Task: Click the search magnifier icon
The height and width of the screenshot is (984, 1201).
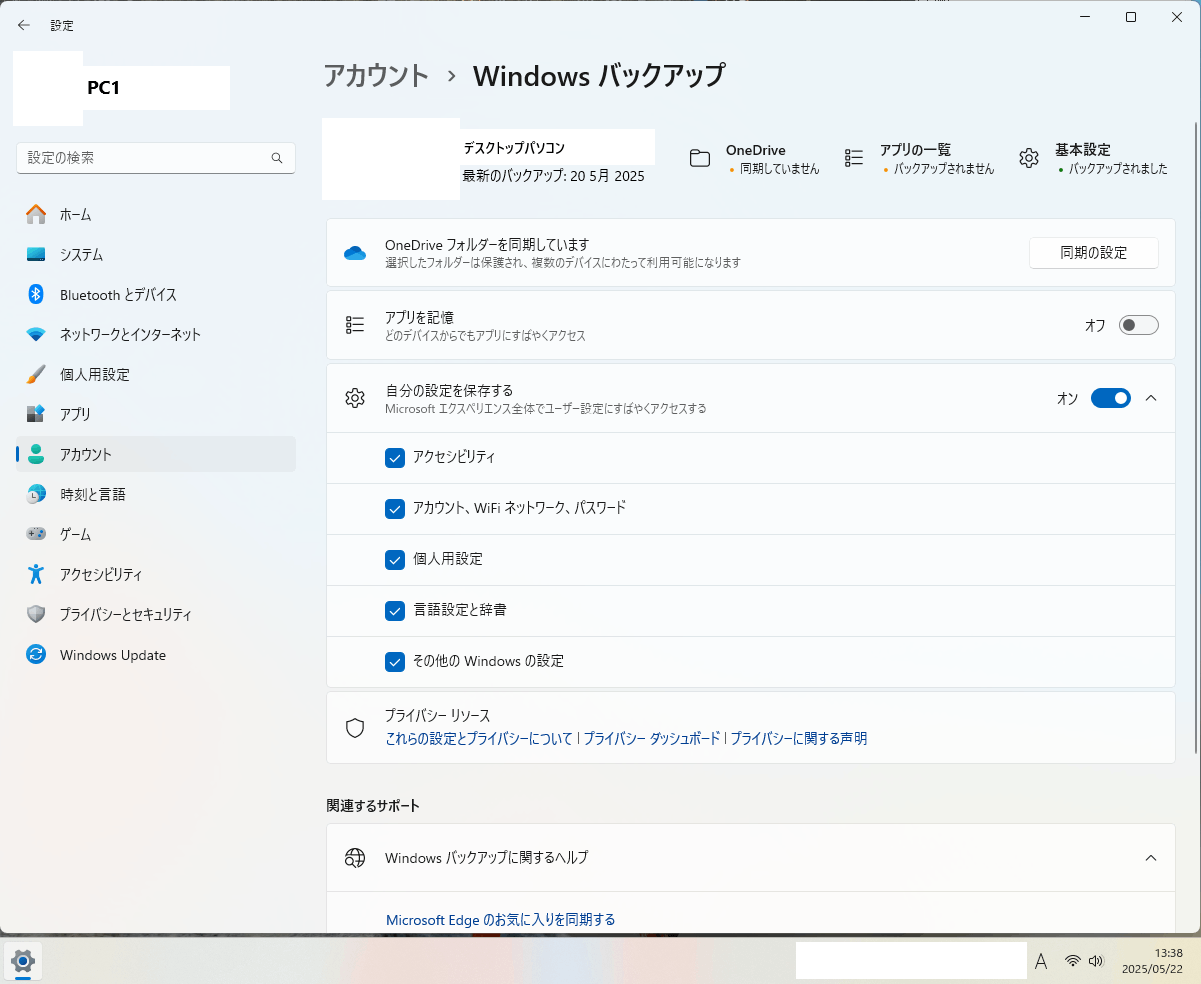Action: (x=277, y=158)
